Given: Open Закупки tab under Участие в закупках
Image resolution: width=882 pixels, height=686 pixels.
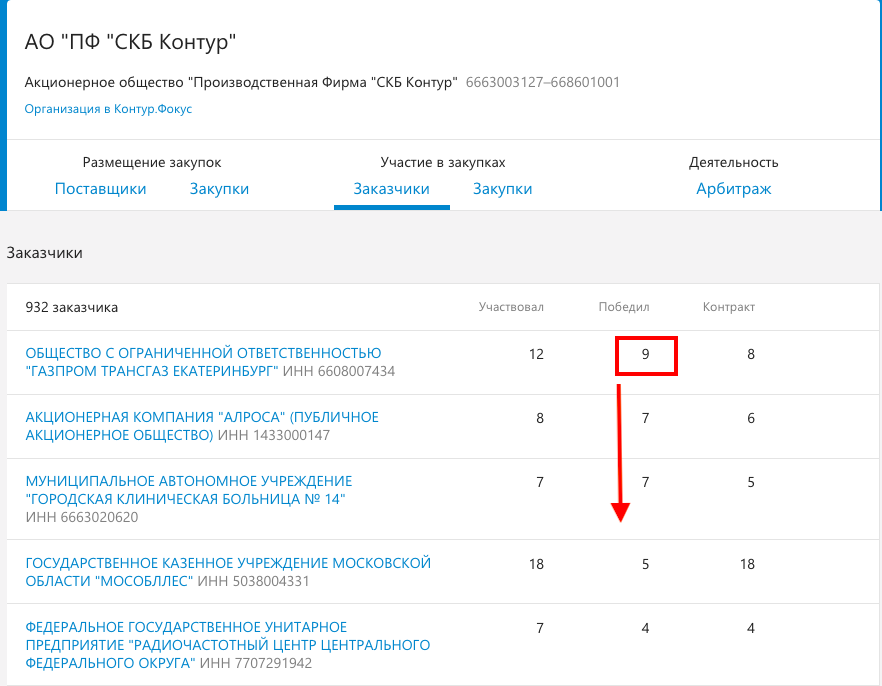Looking at the screenshot, I should [x=502, y=189].
